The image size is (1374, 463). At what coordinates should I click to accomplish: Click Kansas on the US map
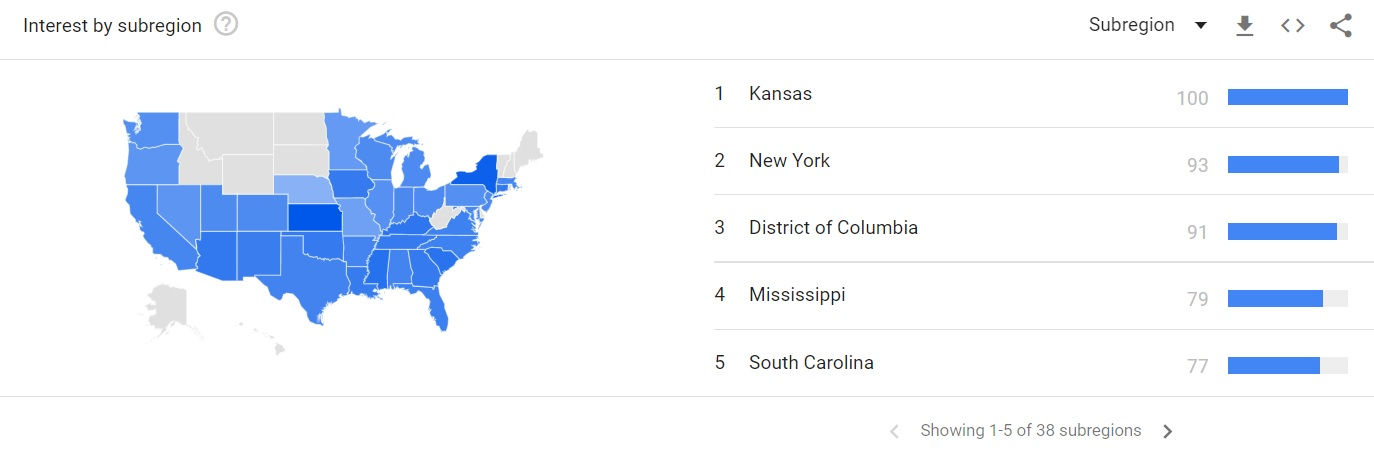click(x=313, y=217)
